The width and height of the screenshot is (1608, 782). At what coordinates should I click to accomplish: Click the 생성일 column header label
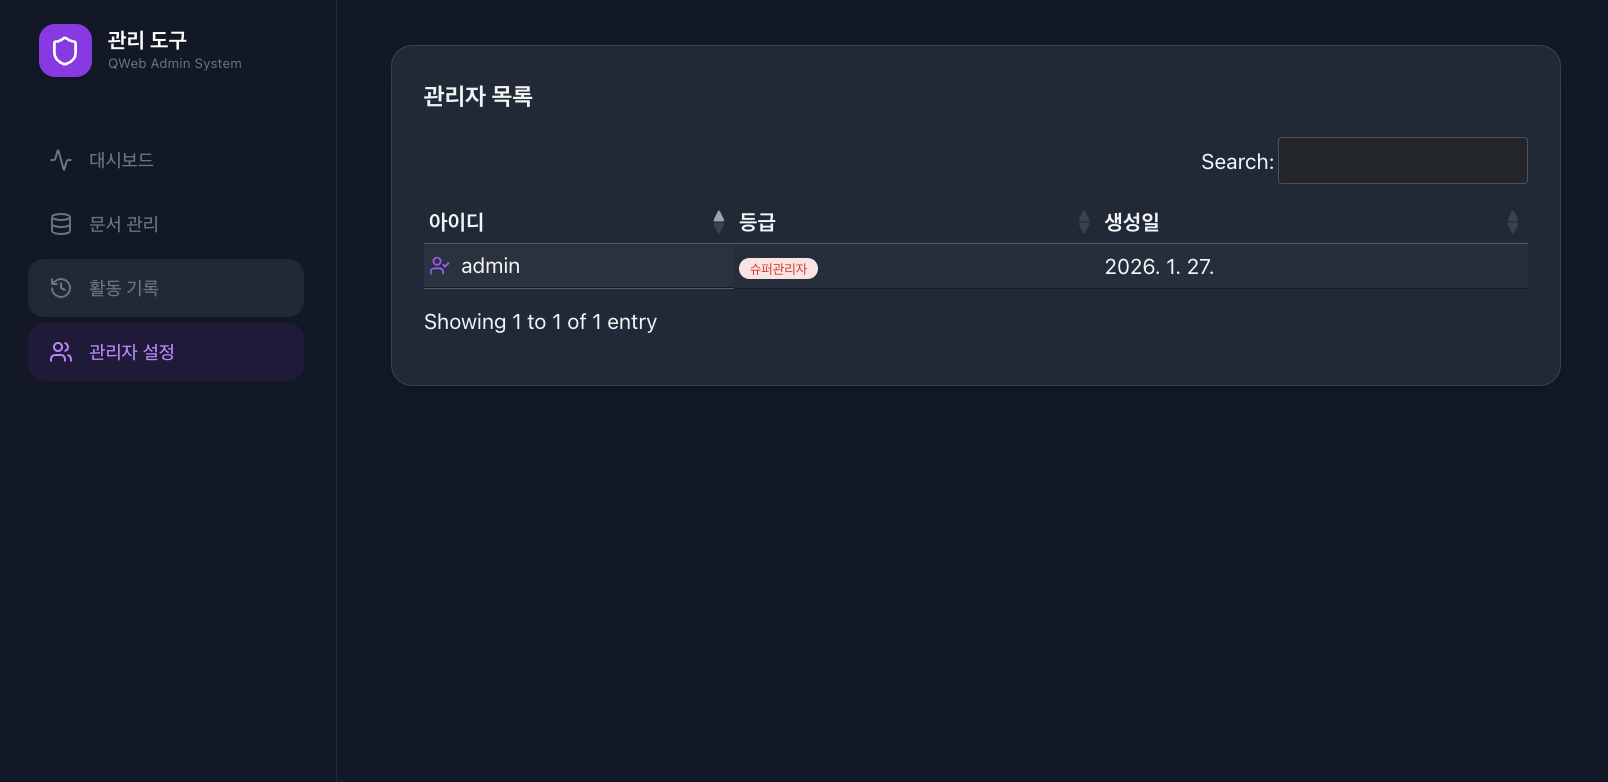1132,222
